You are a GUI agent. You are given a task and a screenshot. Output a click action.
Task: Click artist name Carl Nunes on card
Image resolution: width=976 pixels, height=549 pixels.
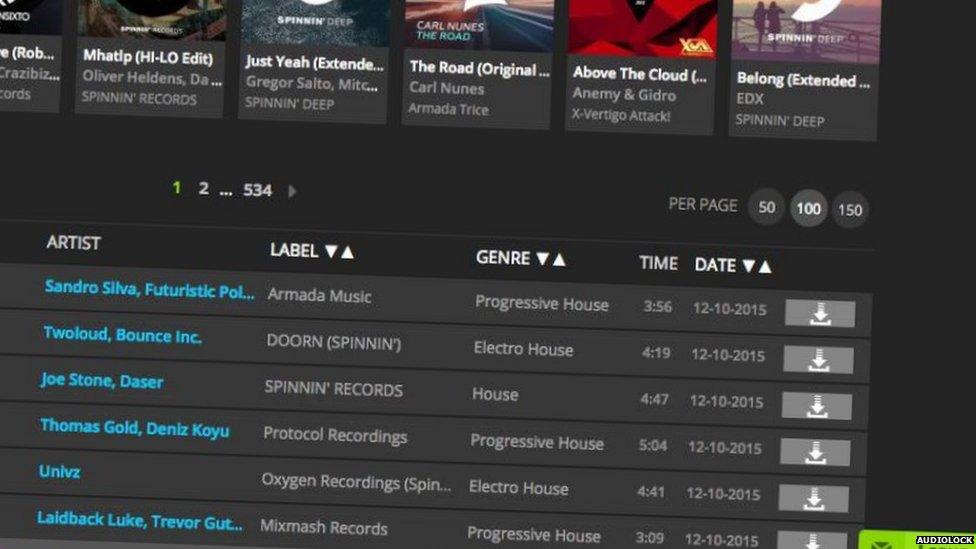446,88
